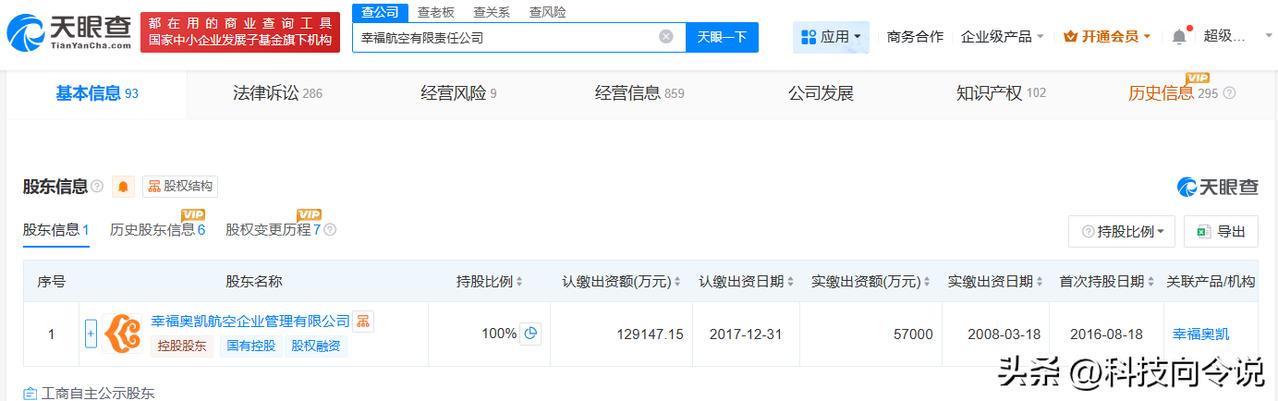Screen dimensions: 1278x401
Task: Open notifications via the bell icon in header
Action: click(x=1179, y=37)
